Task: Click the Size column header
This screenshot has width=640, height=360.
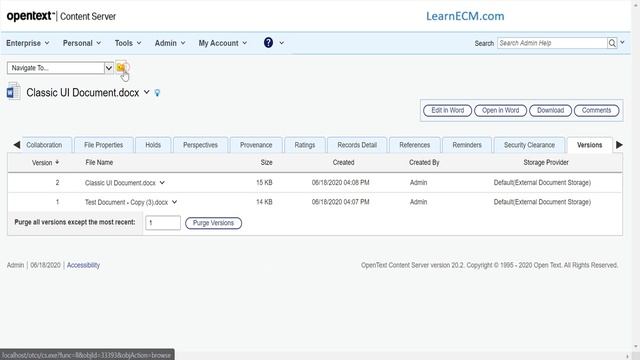Action: click(x=267, y=162)
